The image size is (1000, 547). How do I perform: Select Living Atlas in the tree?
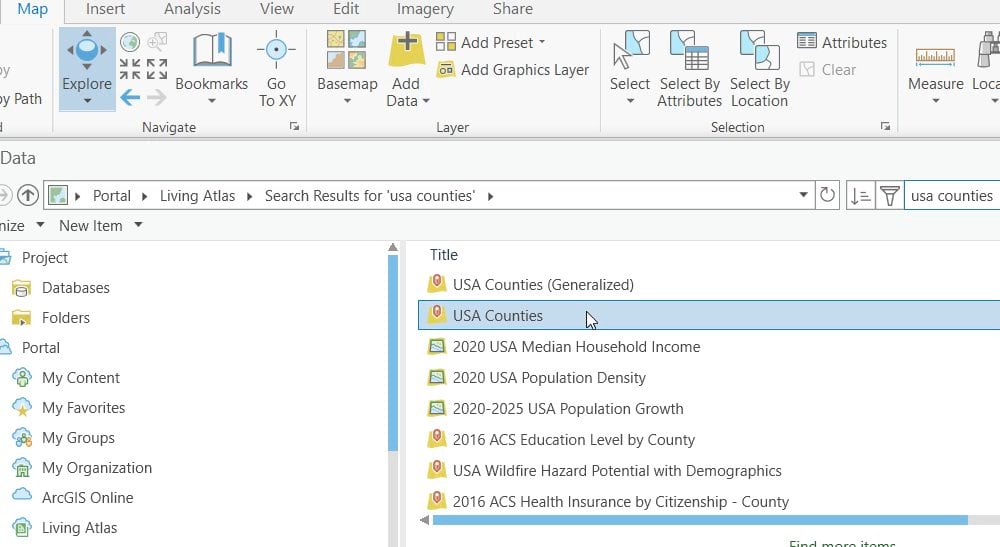[79, 527]
